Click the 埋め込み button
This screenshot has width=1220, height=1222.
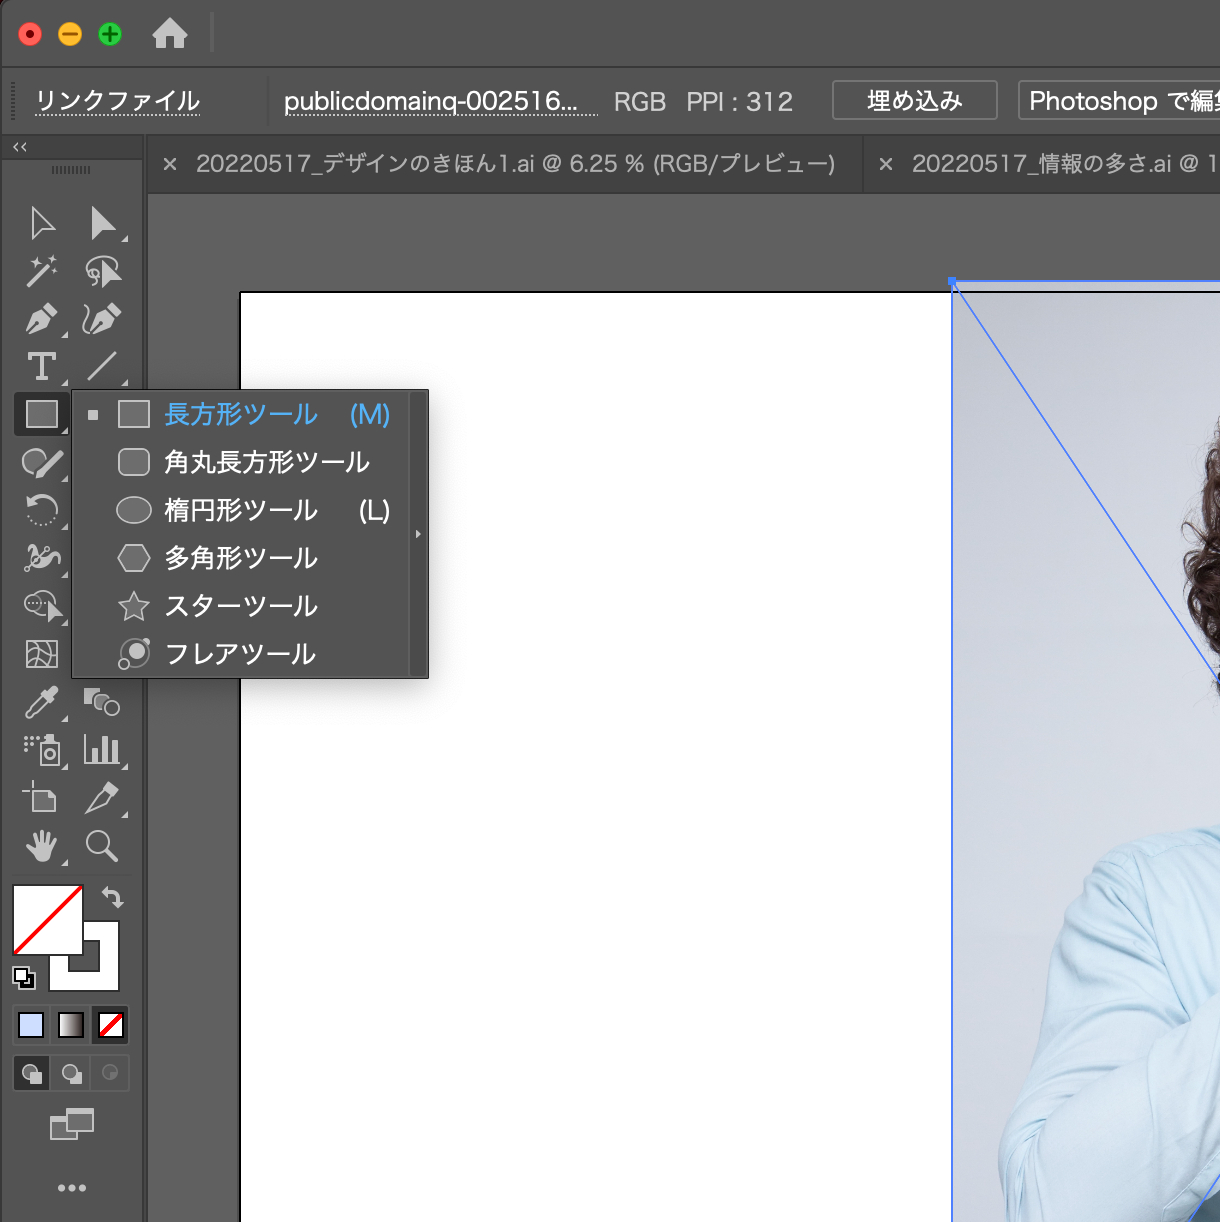tap(913, 100)
